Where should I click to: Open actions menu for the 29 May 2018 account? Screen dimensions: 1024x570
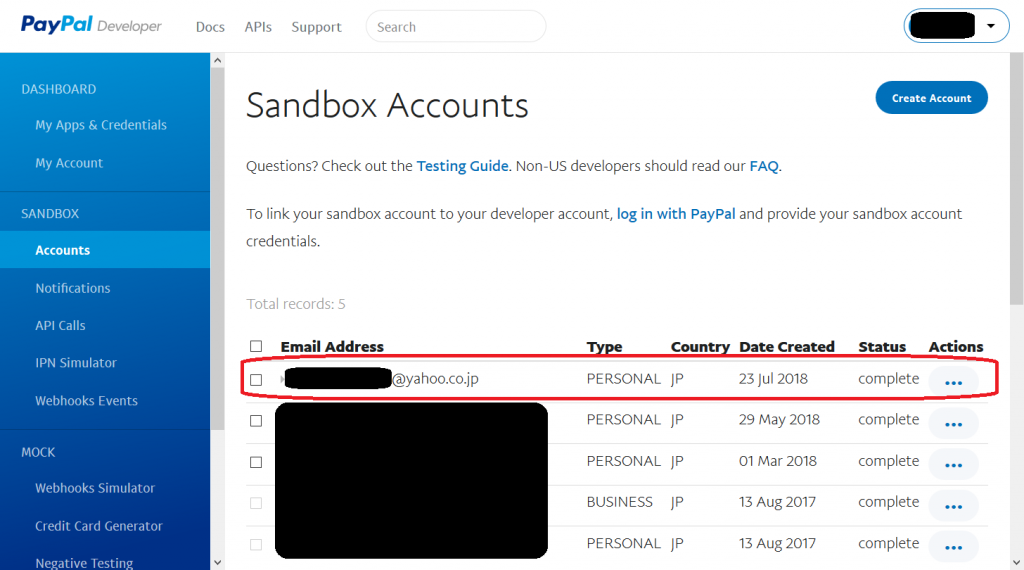click(953, 423)
